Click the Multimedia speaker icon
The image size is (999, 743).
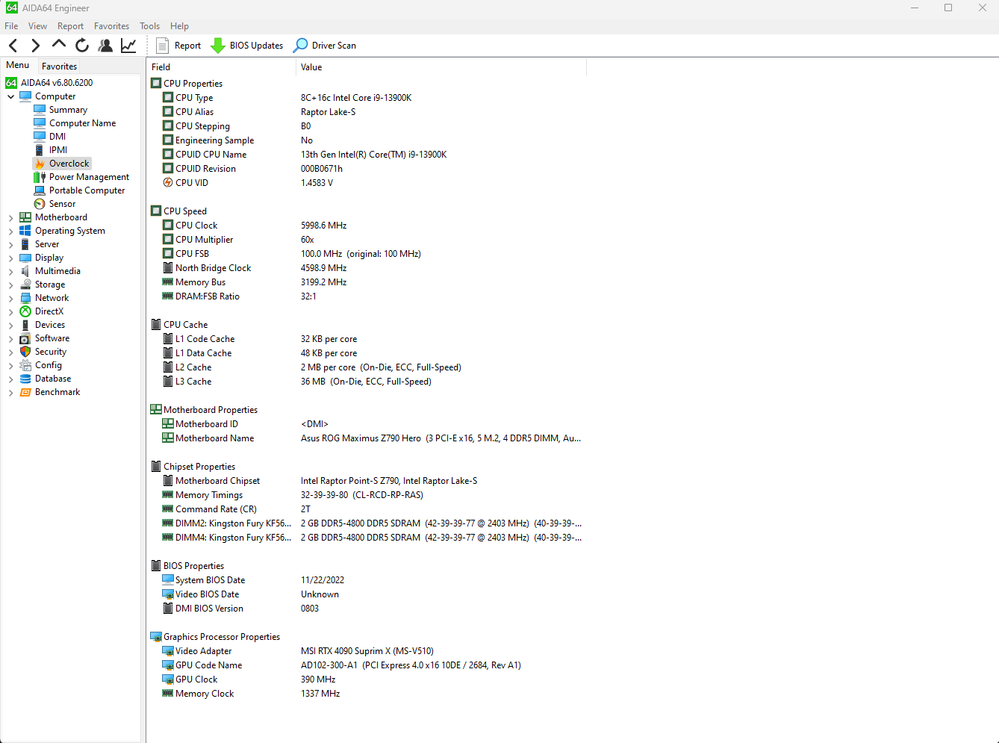click(x=25, y=271)
